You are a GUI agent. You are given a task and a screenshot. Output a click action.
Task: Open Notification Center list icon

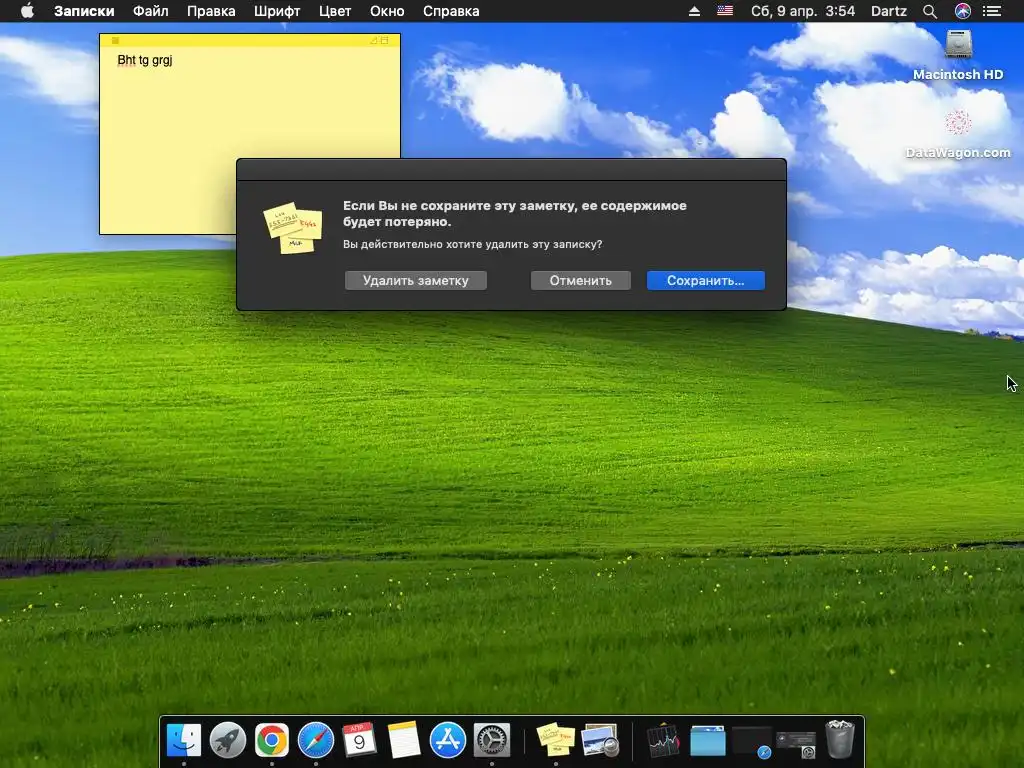(x=992, y=11)
